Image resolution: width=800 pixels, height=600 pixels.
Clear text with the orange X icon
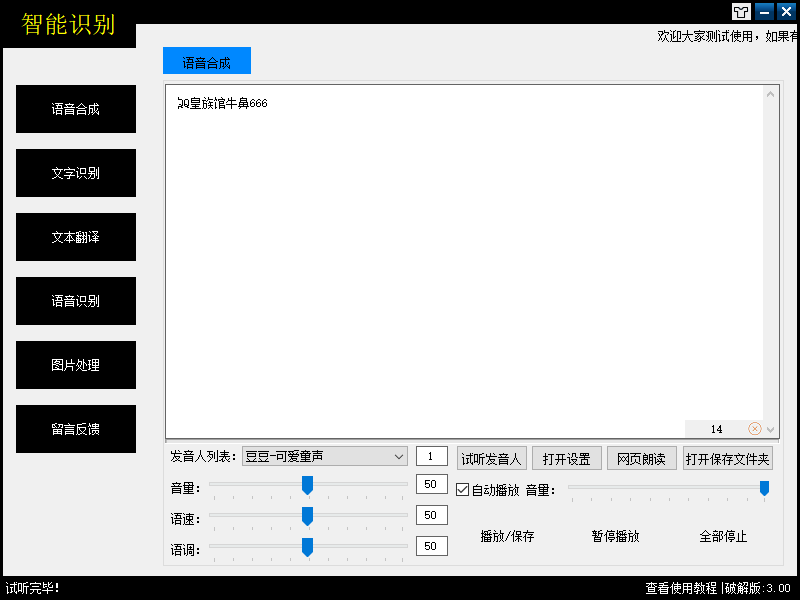[x=755, y=429]
